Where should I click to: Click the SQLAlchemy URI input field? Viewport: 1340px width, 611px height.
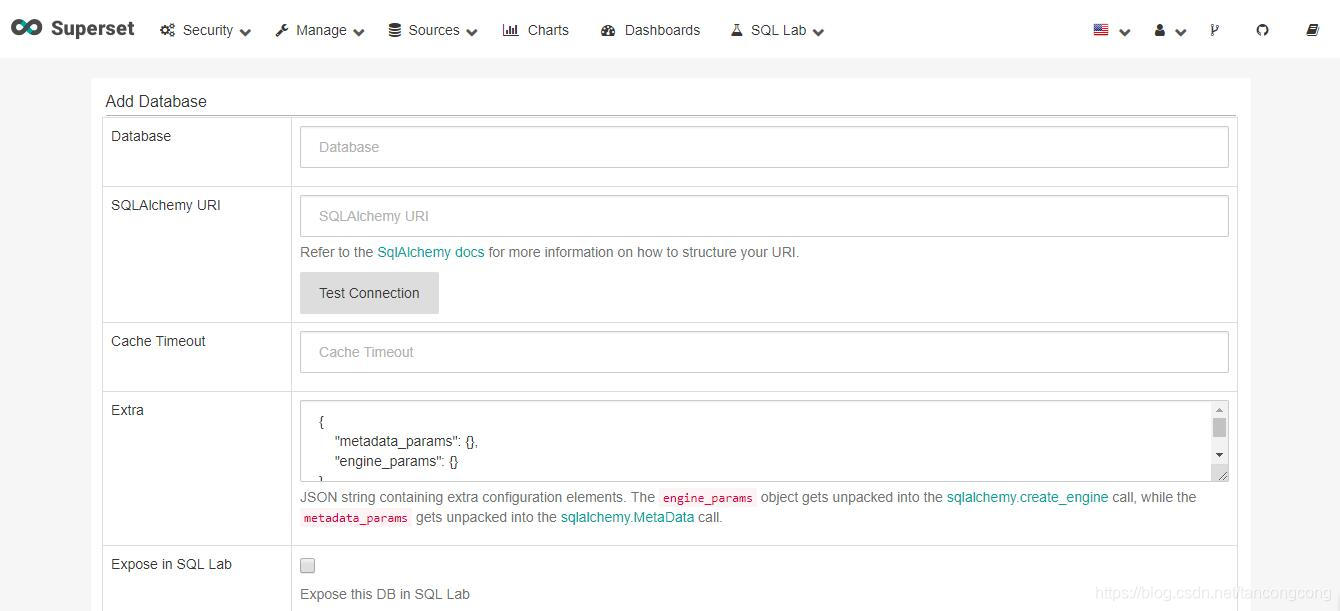[x=764, y=216]
